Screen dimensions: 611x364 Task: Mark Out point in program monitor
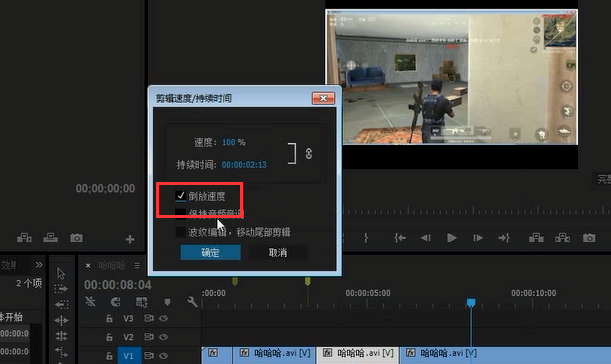[366, 238]
